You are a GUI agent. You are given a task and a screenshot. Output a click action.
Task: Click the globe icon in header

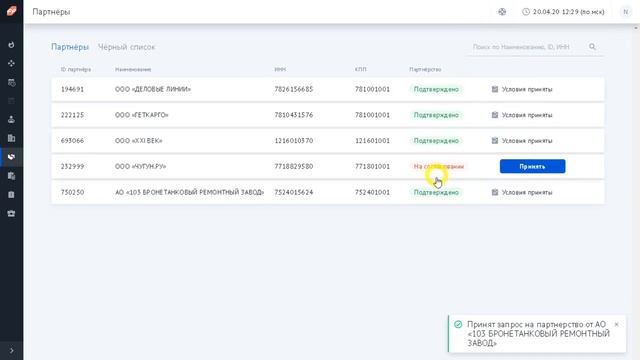(502, 12)
